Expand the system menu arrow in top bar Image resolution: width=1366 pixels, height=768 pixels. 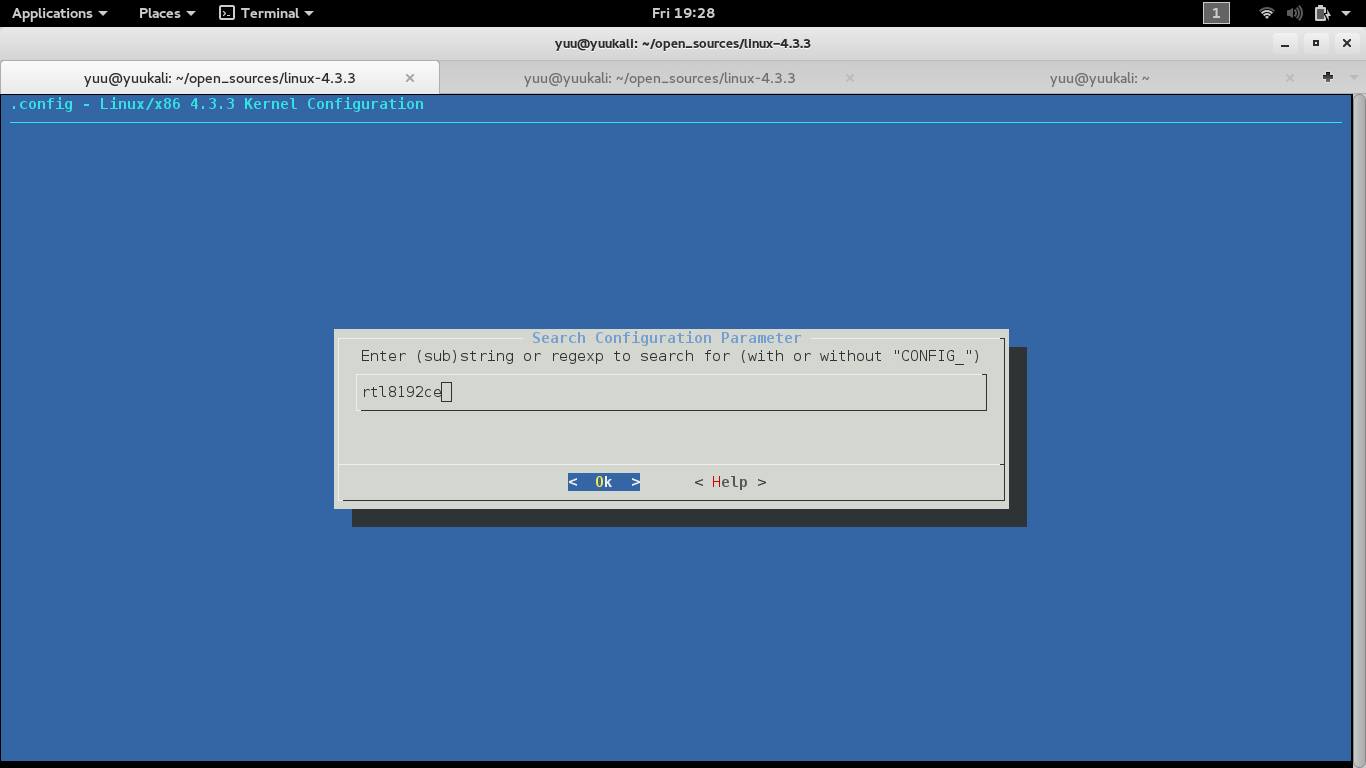(x=1346, y=13)
